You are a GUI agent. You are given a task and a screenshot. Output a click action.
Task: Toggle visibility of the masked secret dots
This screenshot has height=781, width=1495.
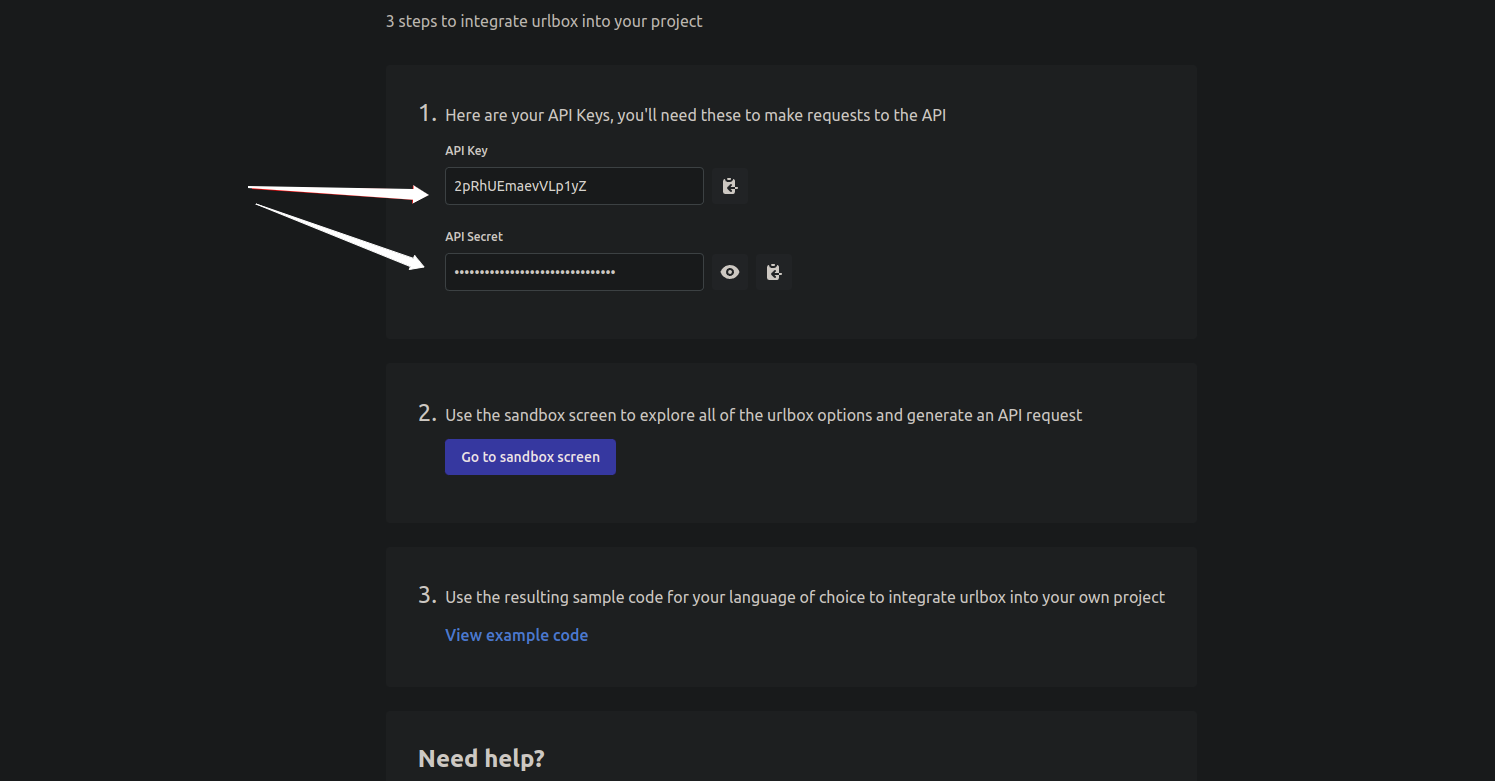pyautogui.click(x=729, y=271)
